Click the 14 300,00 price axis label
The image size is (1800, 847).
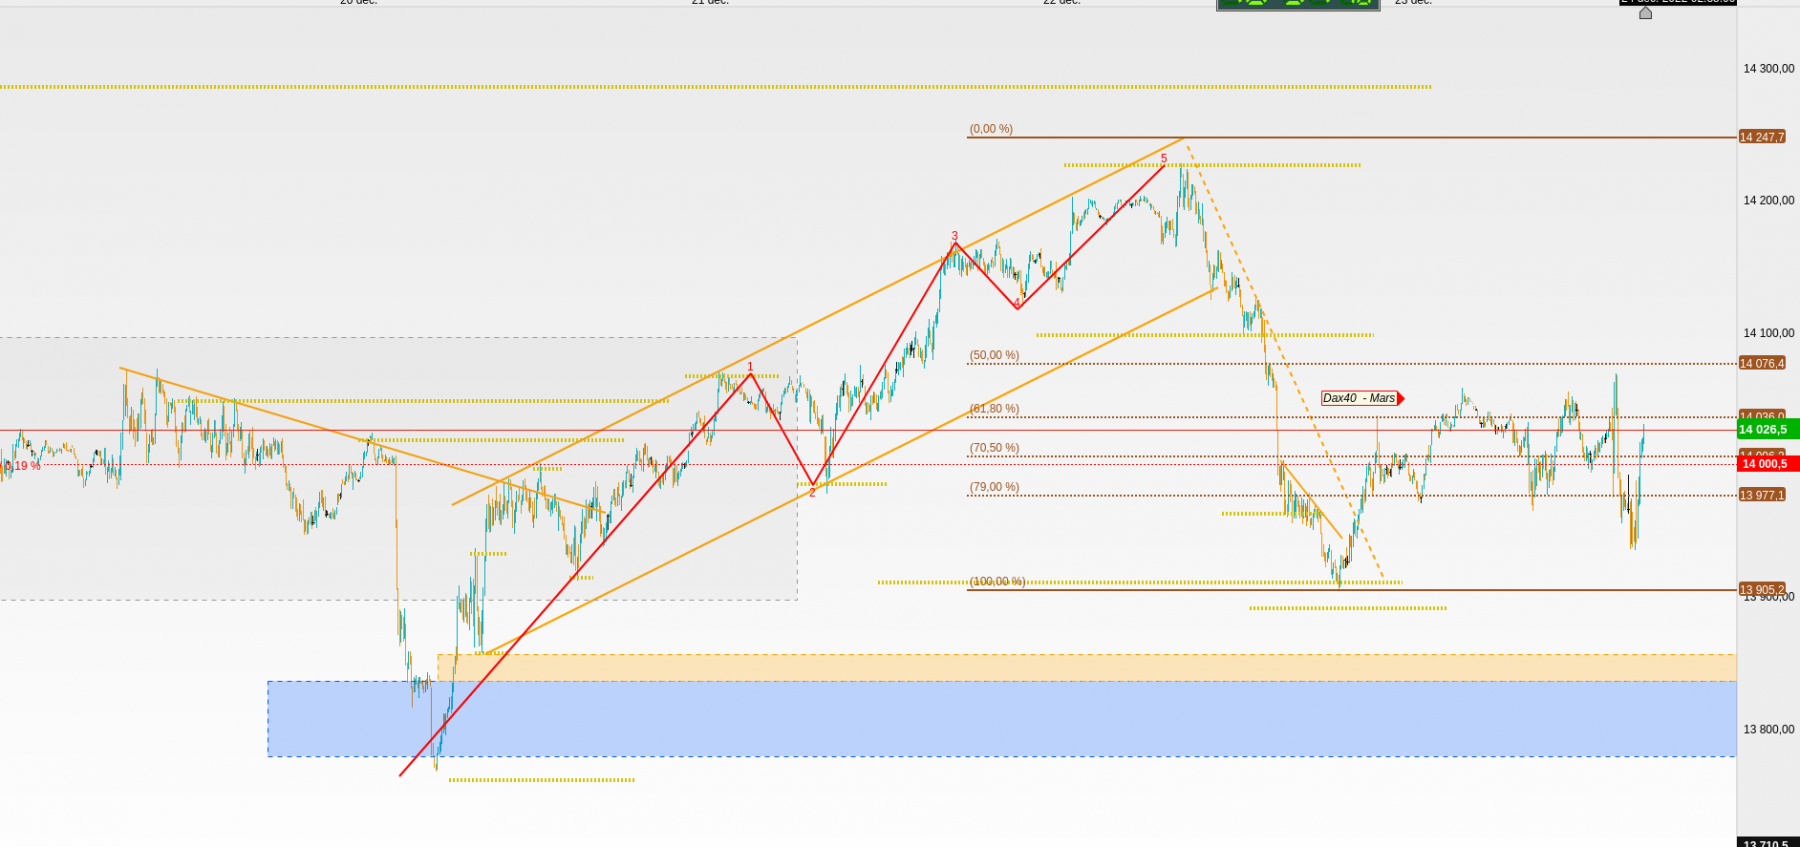(x=1768, y=69)
